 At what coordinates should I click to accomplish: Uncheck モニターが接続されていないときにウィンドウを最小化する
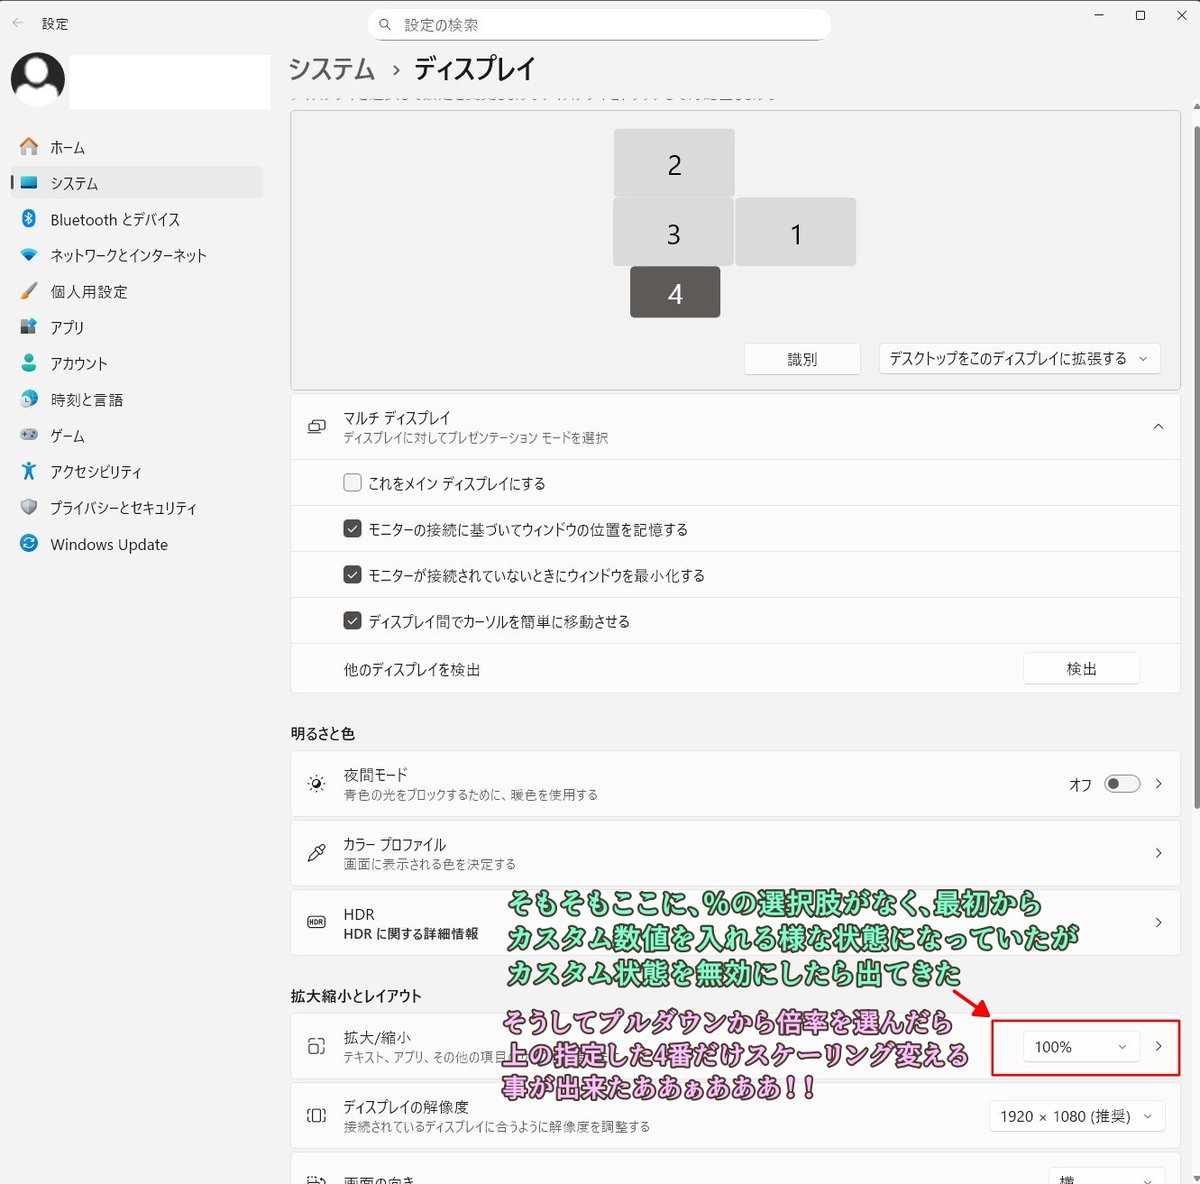coord(352,575)
